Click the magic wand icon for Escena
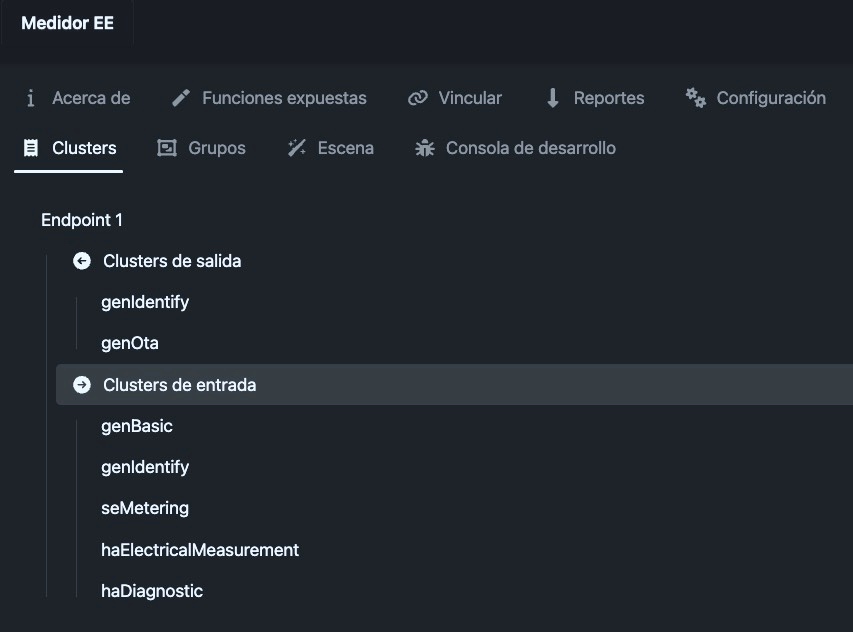853x632 pixels. (x=296, y=148)
